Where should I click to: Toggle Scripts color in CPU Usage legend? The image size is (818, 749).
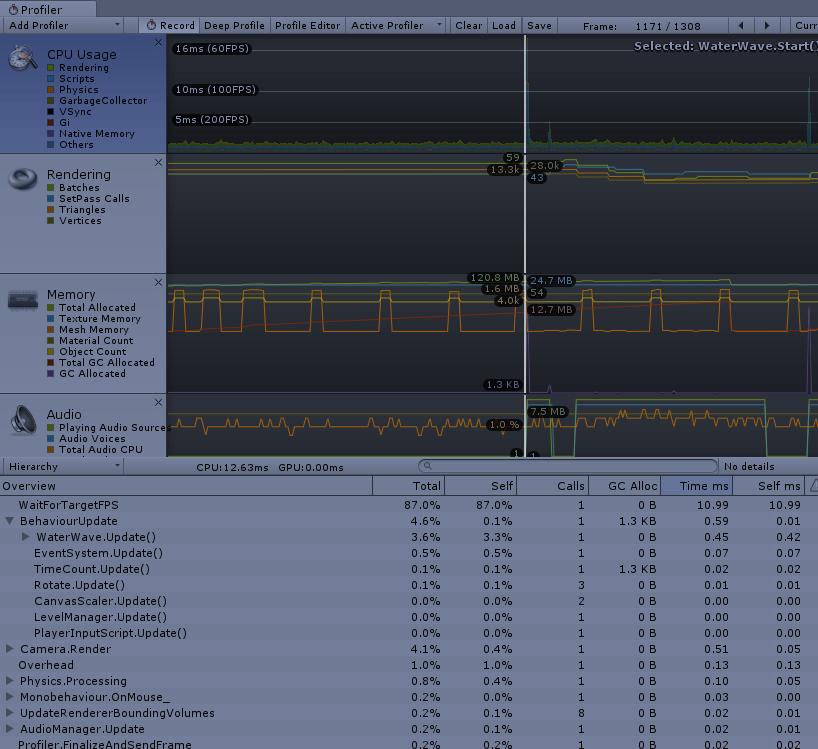[x=51, y=79]
